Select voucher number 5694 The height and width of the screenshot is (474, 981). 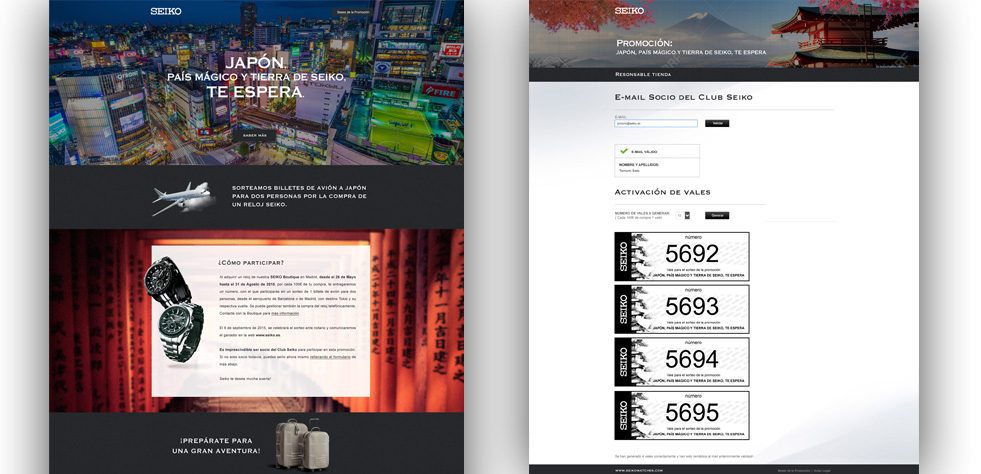click(x=682, y=362)
